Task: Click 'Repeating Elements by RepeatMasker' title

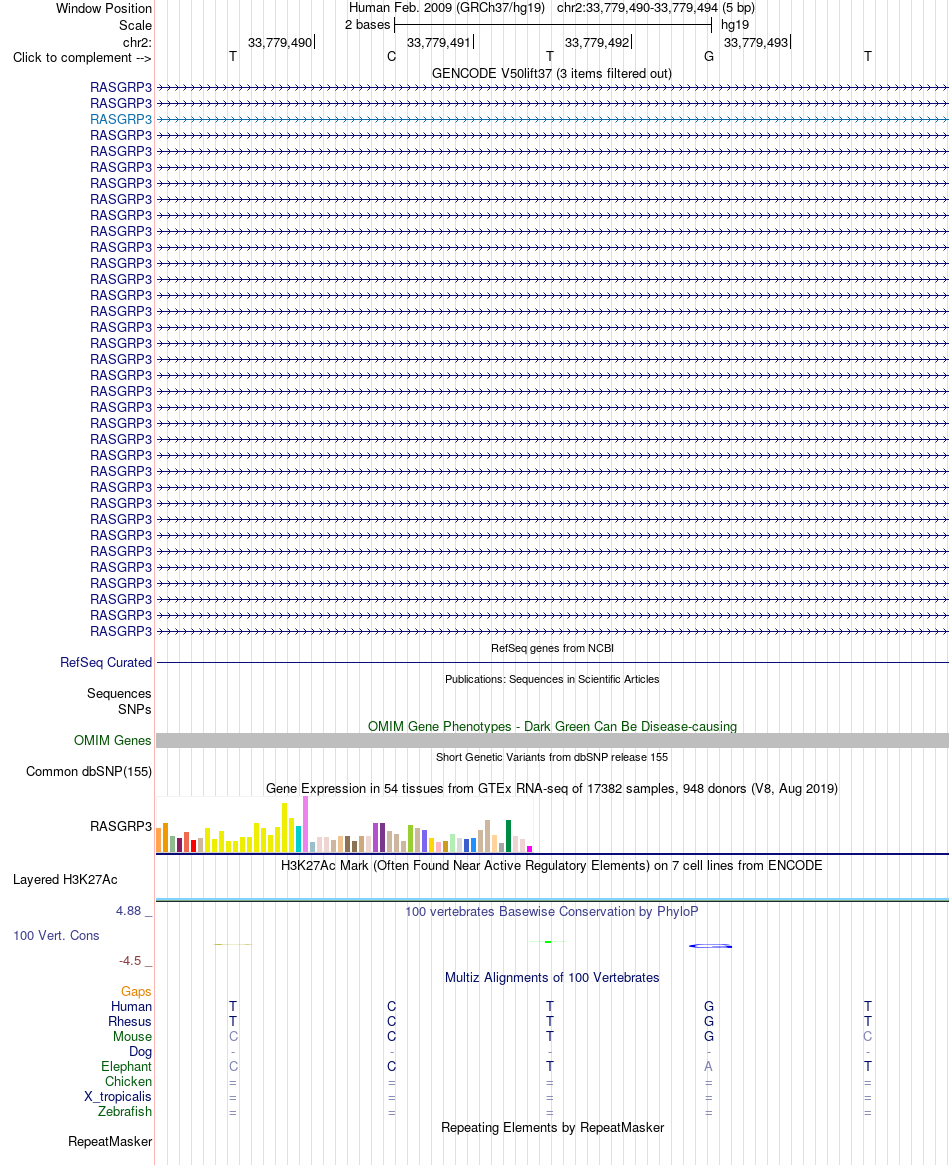Action: click(552, 1128)
